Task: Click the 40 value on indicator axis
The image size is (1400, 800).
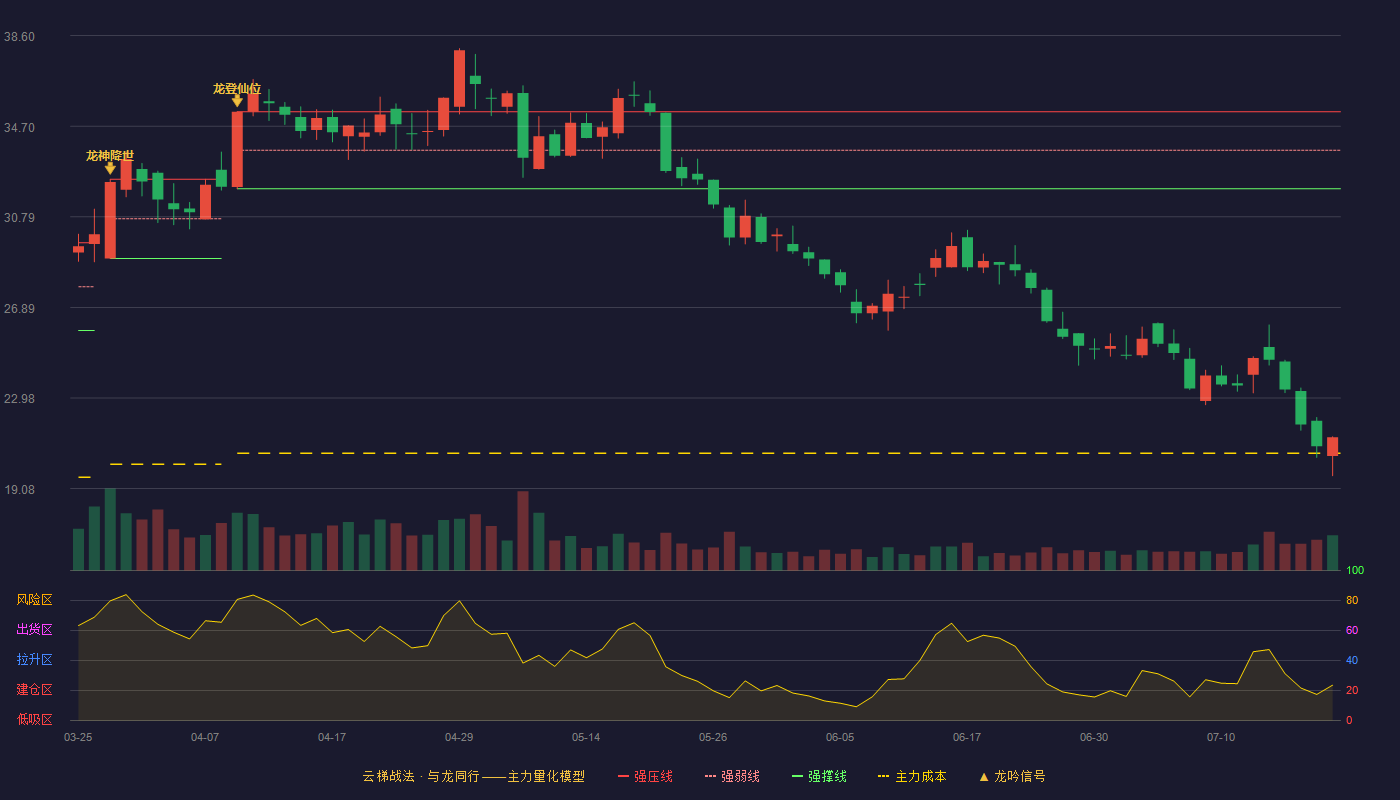Action: click(1352, 660)
